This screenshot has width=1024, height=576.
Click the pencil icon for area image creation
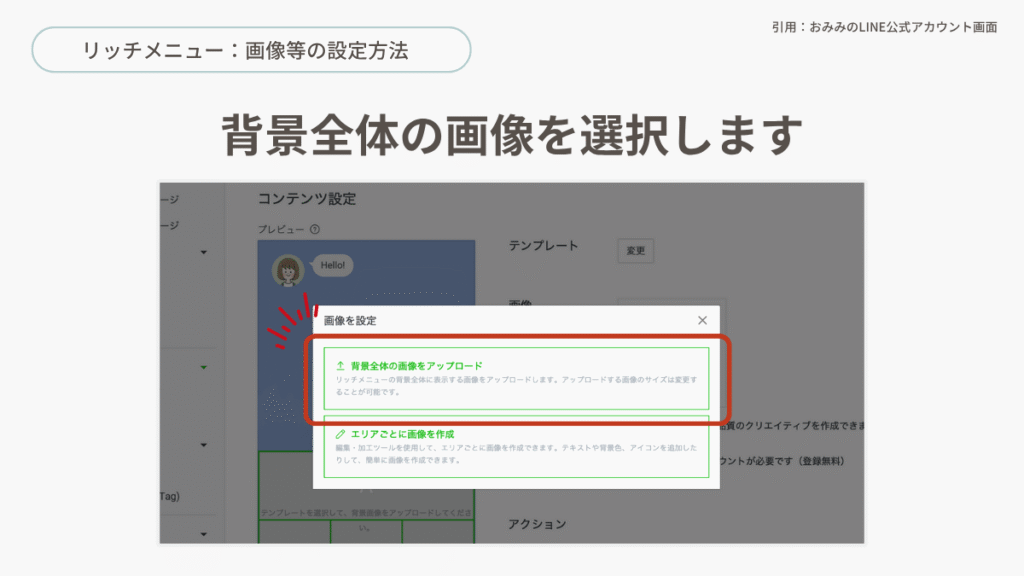[341, 434]
